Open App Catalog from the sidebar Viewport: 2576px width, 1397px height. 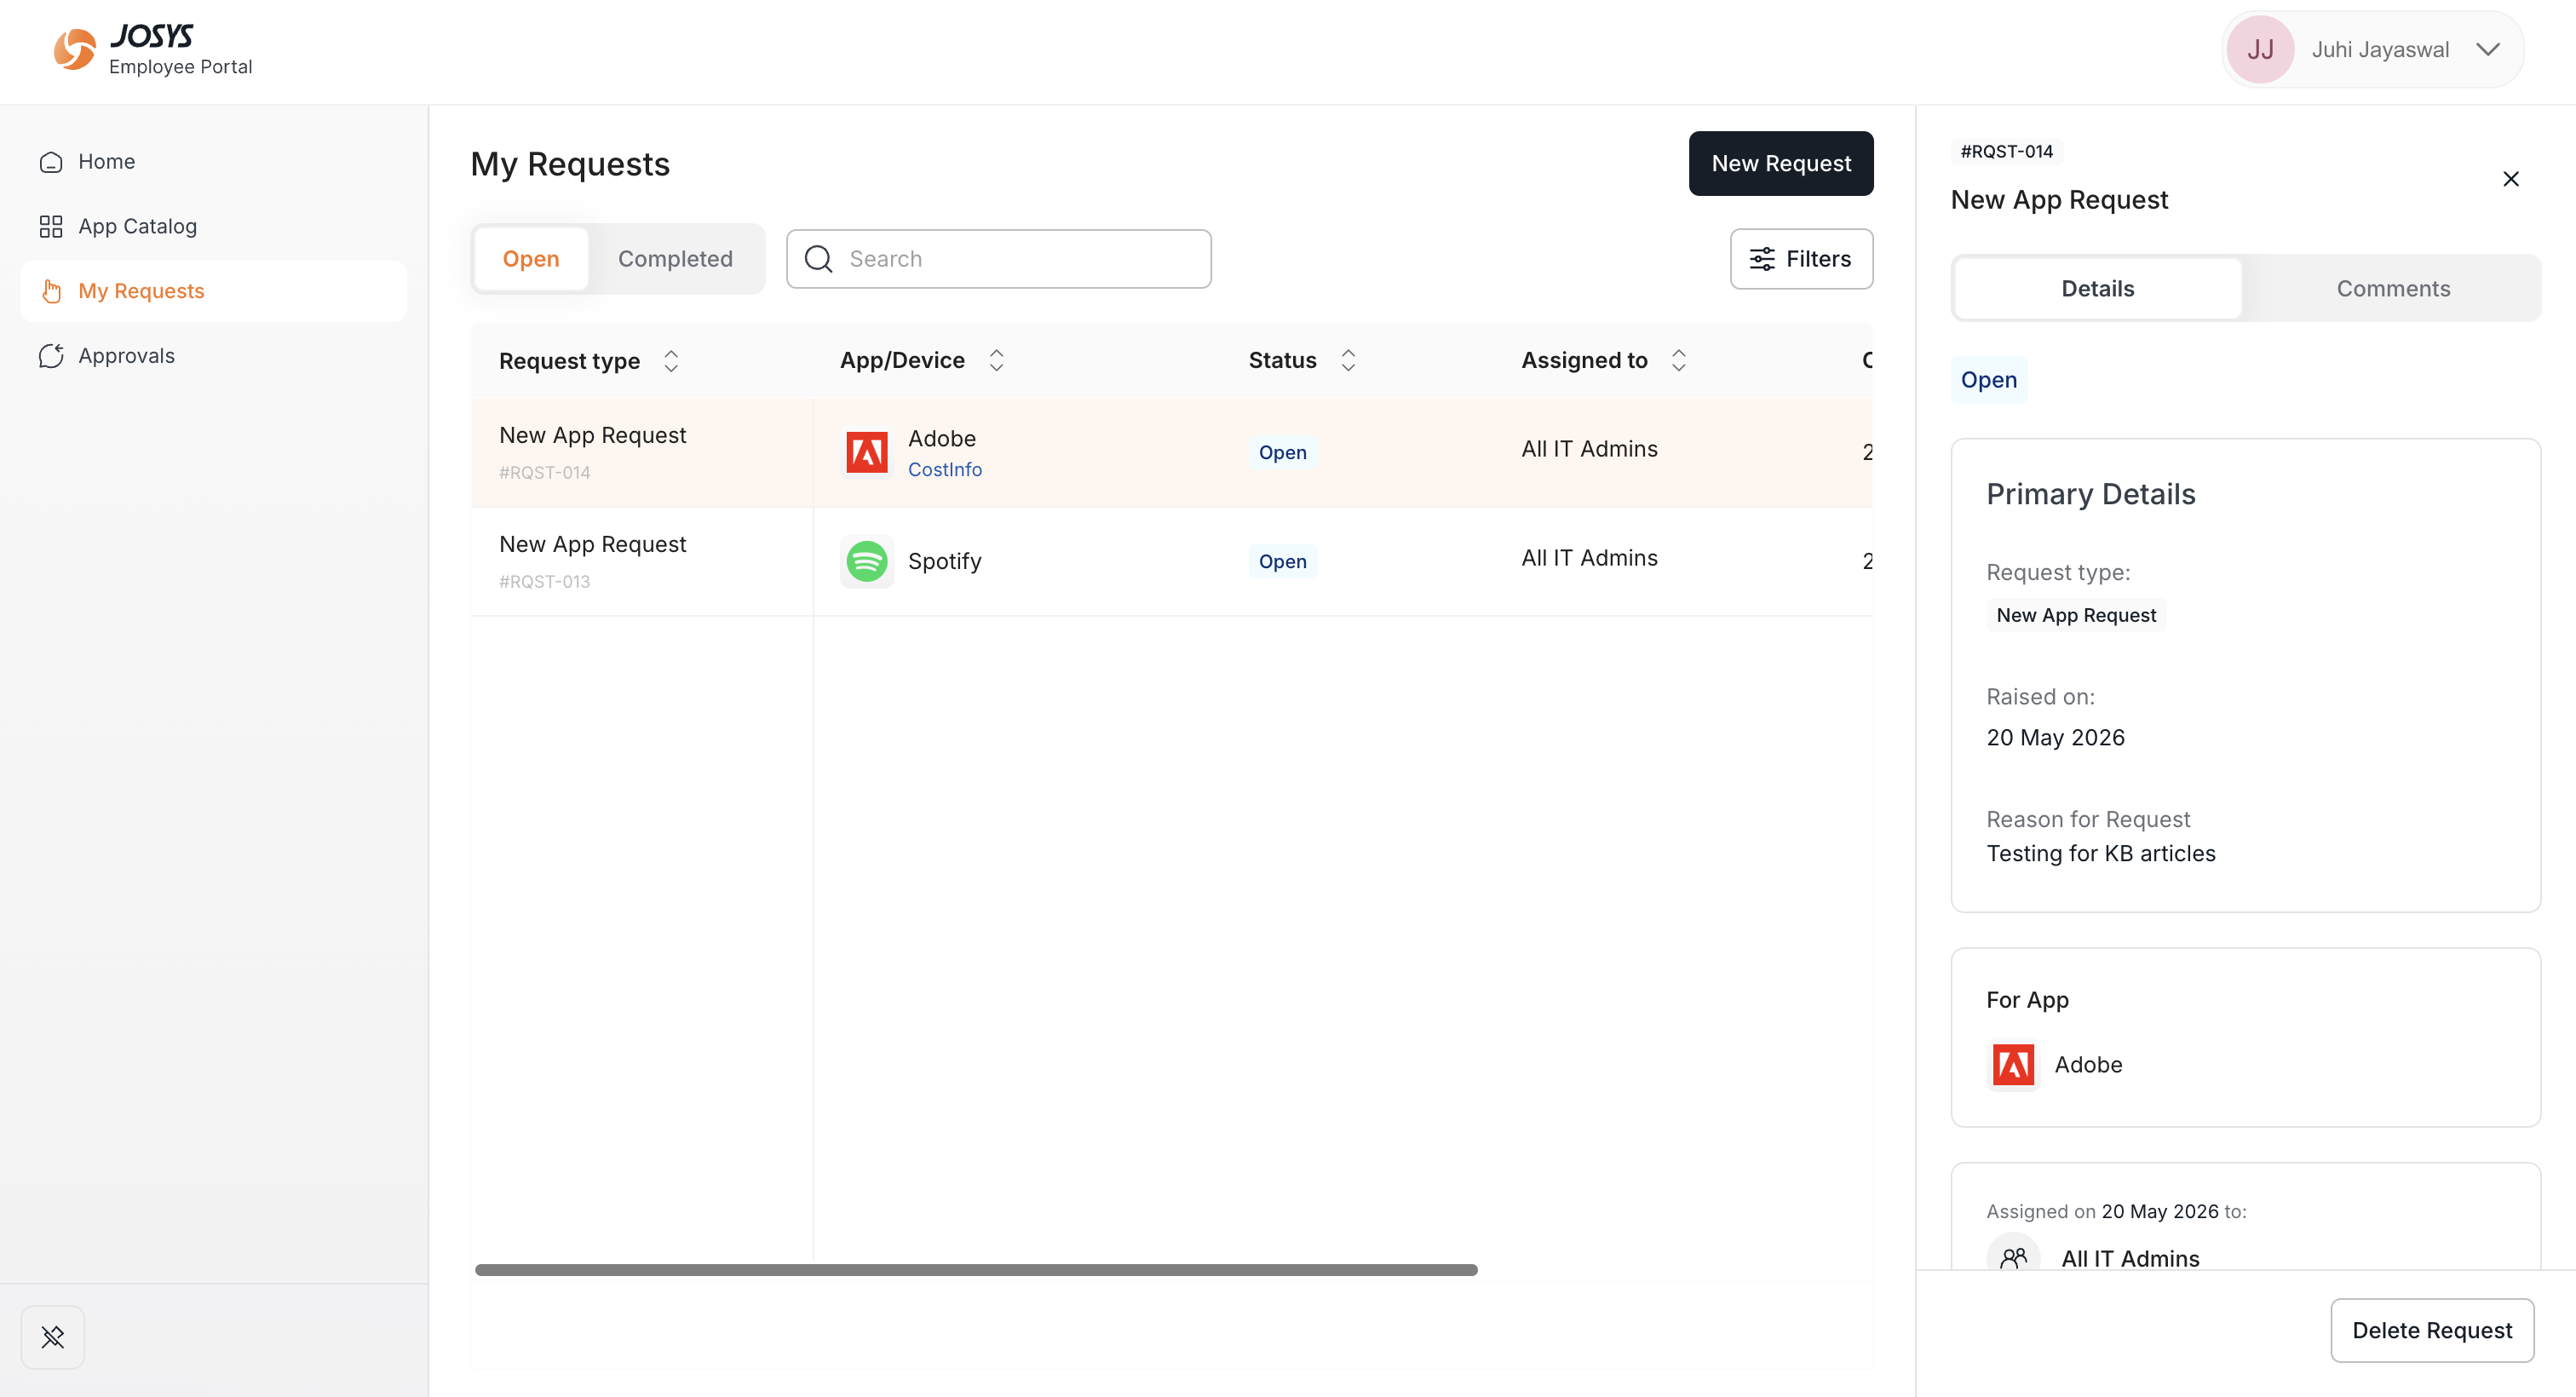click(x=213, y=226)
